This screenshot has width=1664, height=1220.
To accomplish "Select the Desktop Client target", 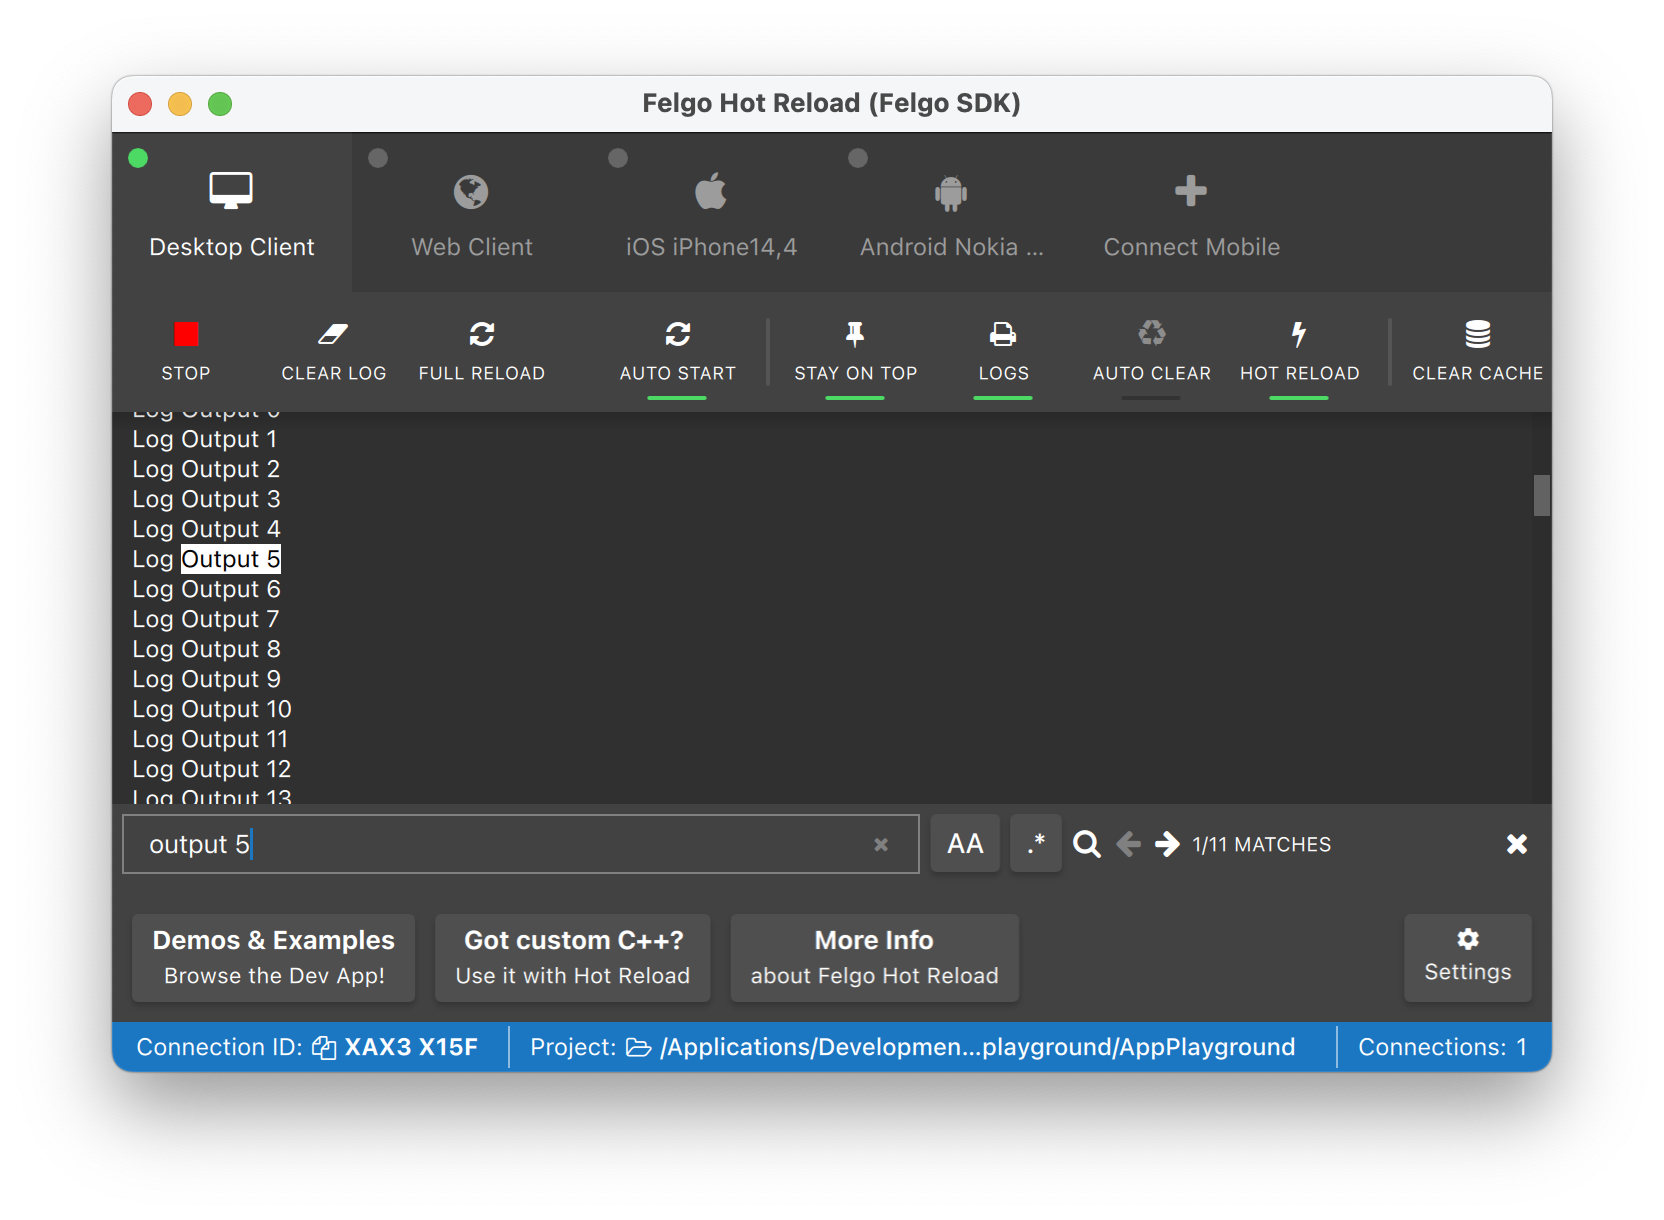I will [x=231, y=215].
